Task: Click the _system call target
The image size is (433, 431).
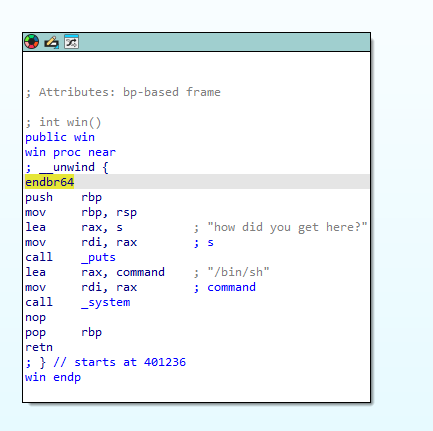Action: click(x=106, y=302)
